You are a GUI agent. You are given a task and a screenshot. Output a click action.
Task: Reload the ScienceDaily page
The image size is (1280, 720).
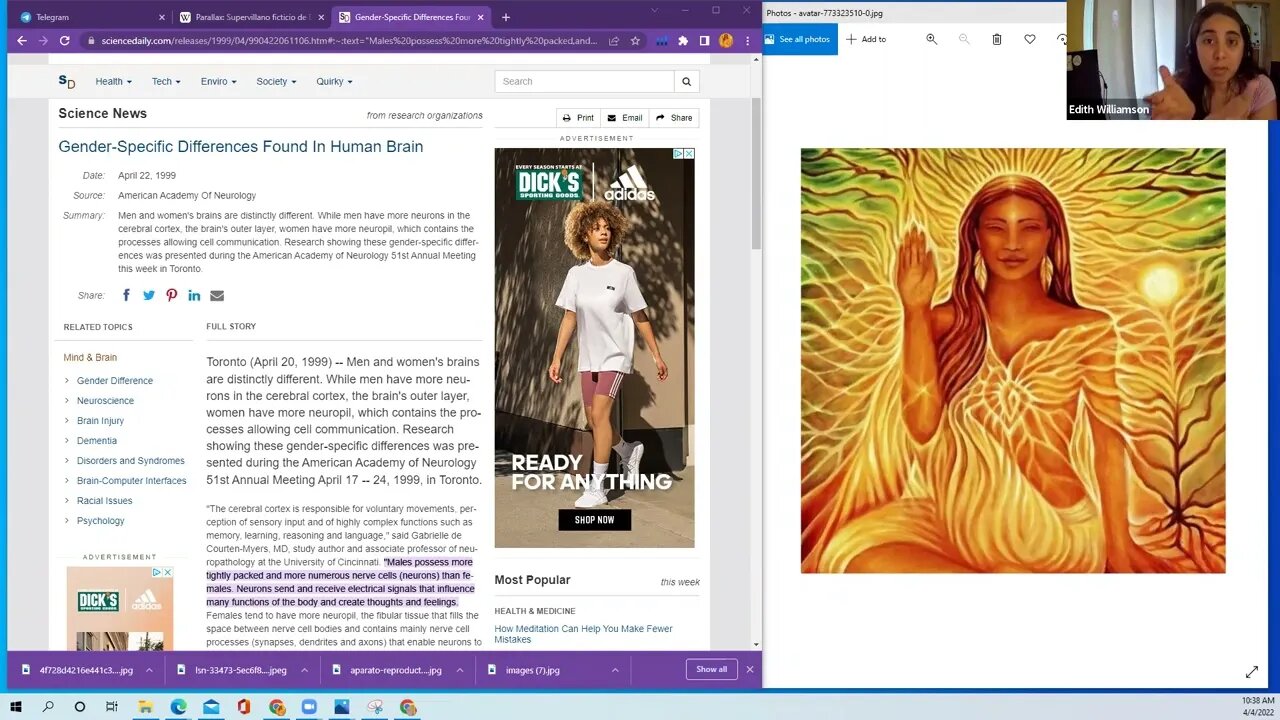point(64,41)
